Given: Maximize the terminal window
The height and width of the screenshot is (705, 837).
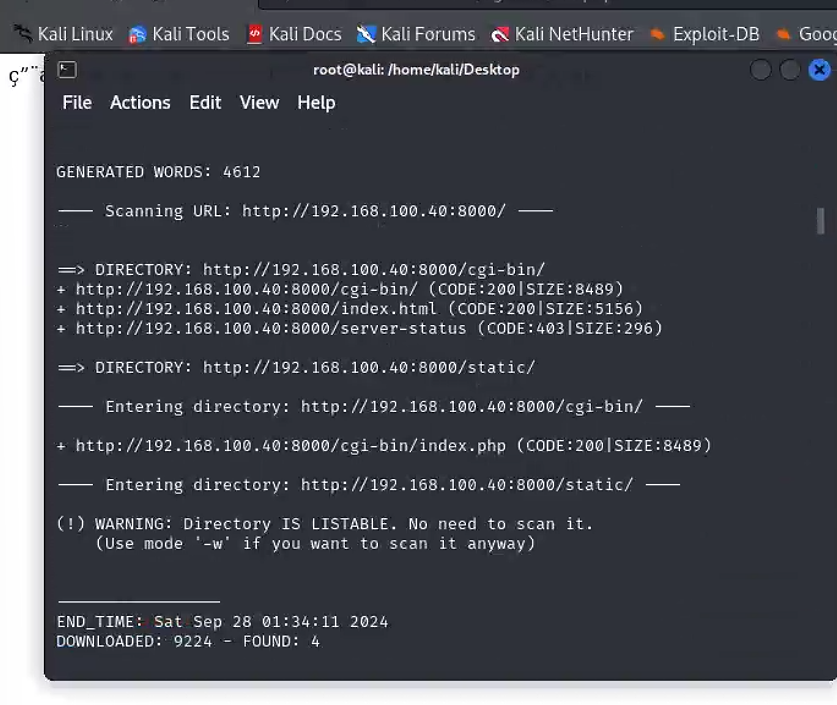Looking at the screenshot, I should (790, 70).
